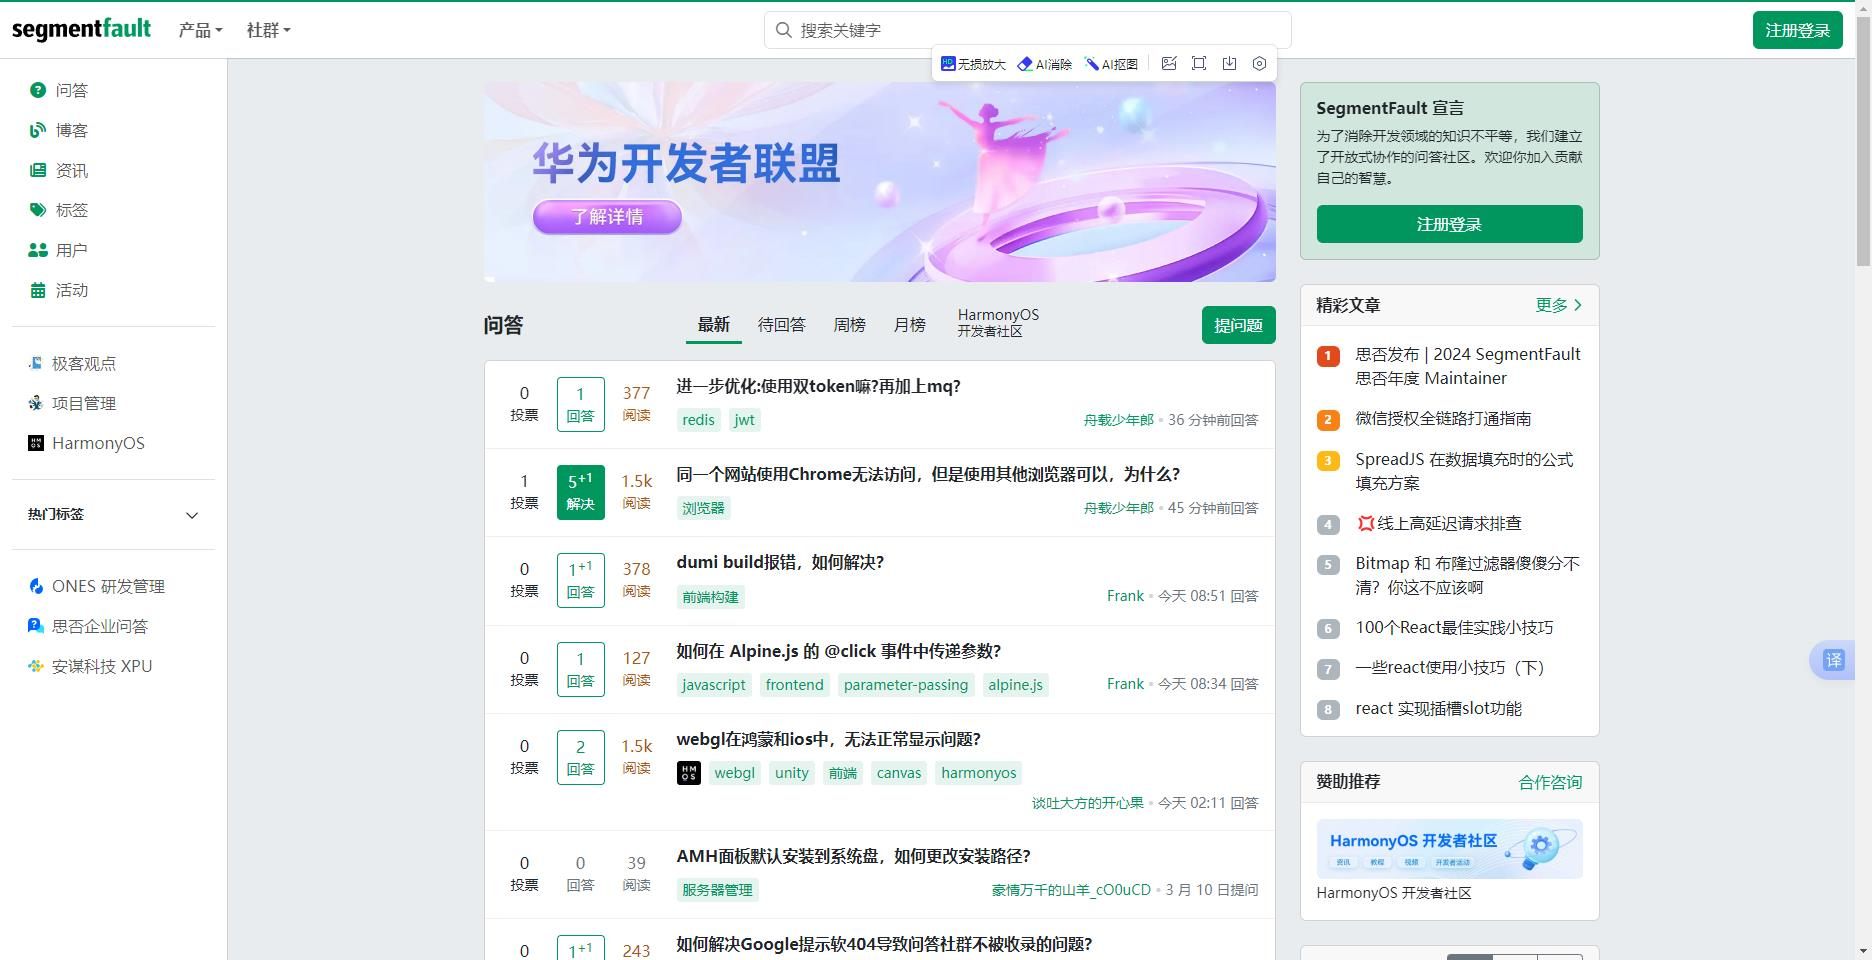Screen dimensions: 1872x960
Task: Click 更多 chevron in 精彩文章
Action: tap(1559, 305)
